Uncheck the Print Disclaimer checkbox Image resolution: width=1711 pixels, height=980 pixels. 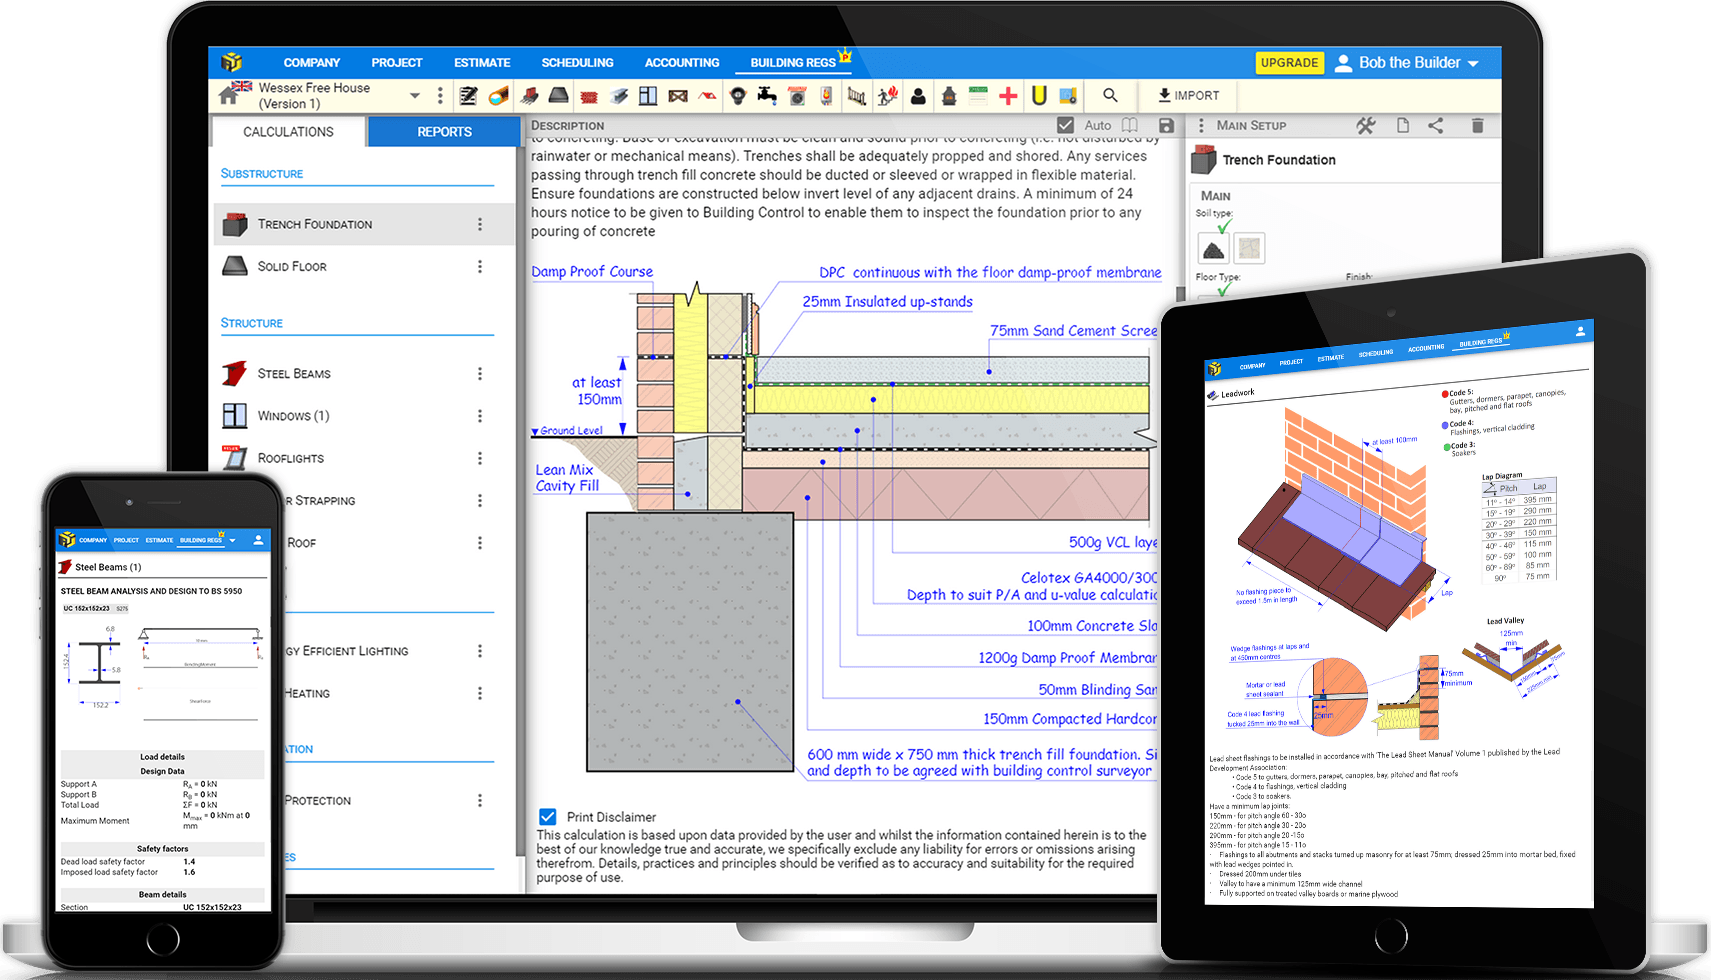(548, 816)
